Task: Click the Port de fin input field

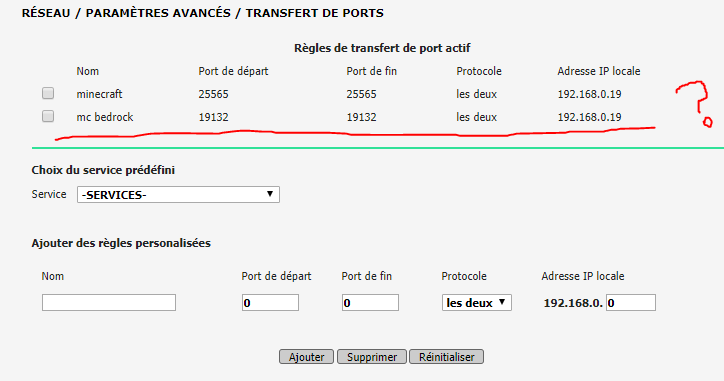Action: coord(370,302)
